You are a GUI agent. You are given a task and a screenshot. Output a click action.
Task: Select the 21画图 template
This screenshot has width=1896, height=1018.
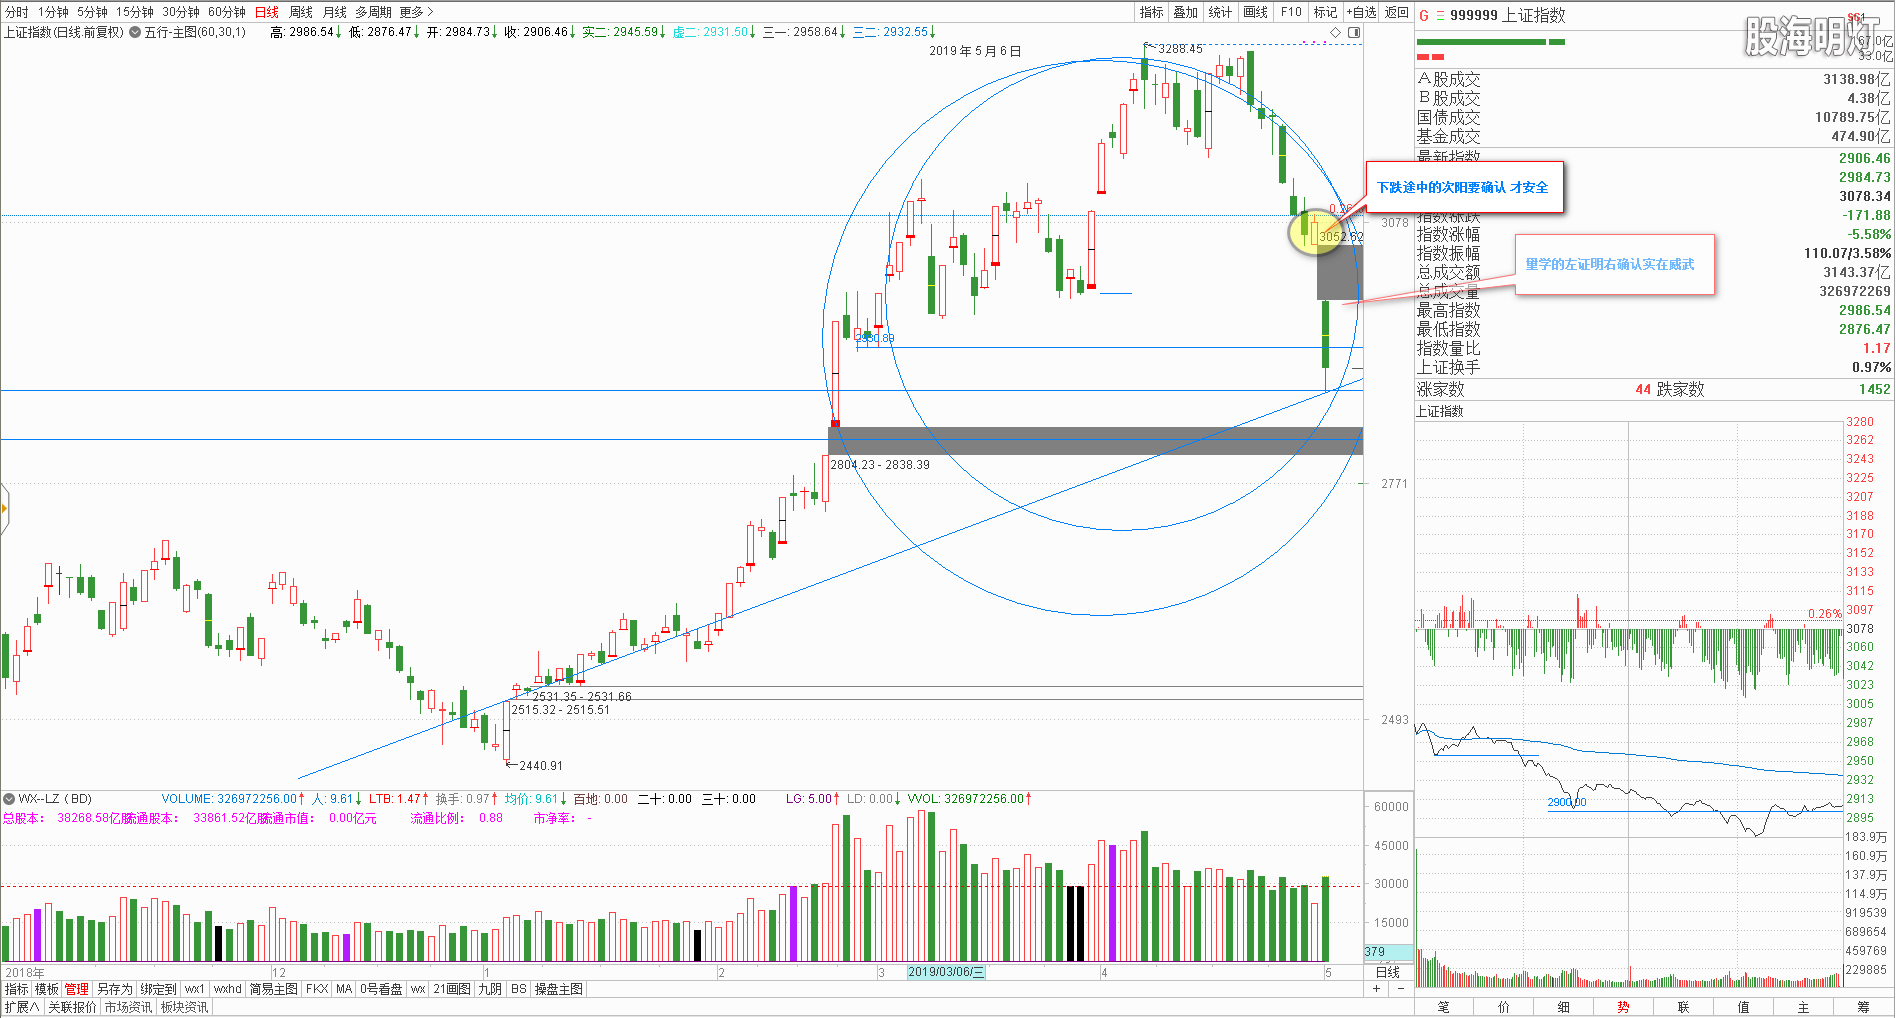pyautogui.click(x=452, y=989)
